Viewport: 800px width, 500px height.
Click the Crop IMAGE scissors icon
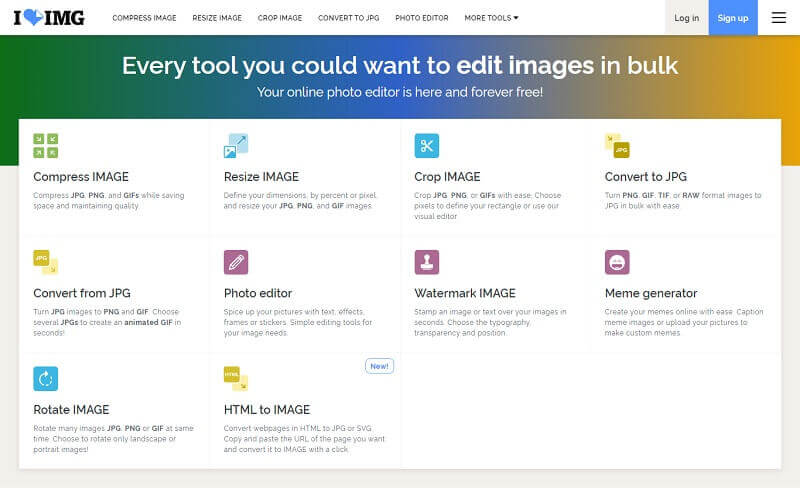coord(427,145)
